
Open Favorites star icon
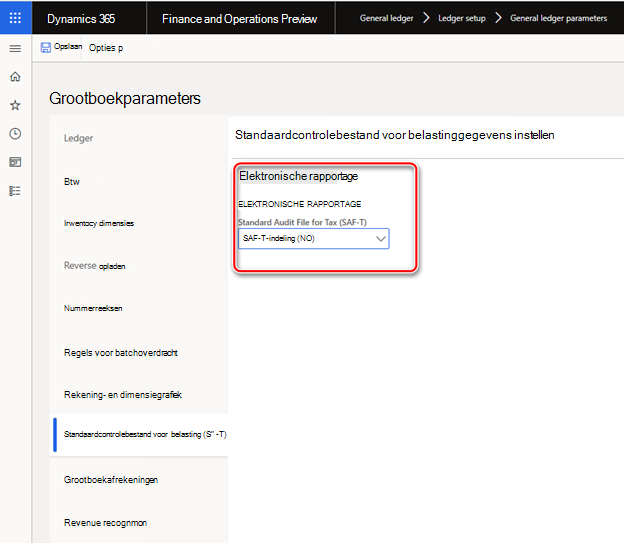click(15, 105)
